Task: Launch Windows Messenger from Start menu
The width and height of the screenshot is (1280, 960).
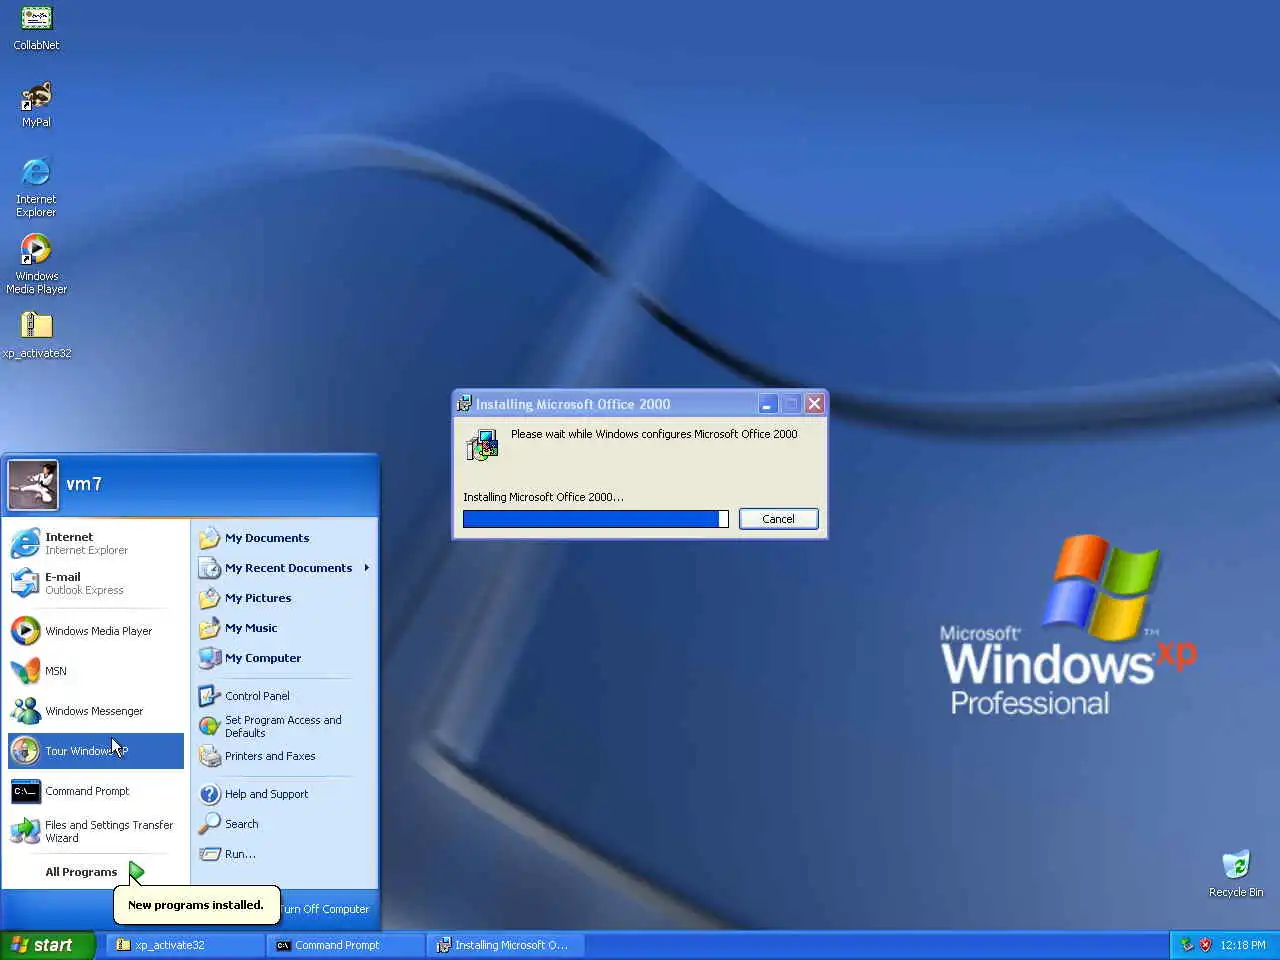Action: (x=96, y=711)
